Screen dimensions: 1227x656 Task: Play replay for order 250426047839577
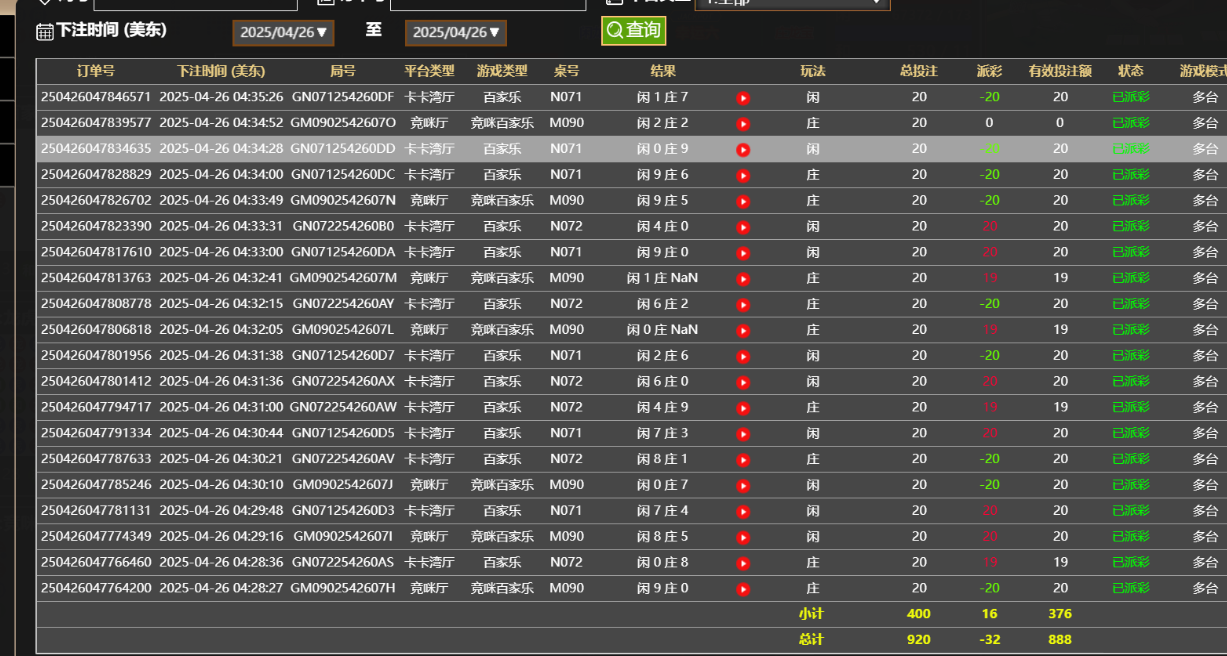point(743,124)
